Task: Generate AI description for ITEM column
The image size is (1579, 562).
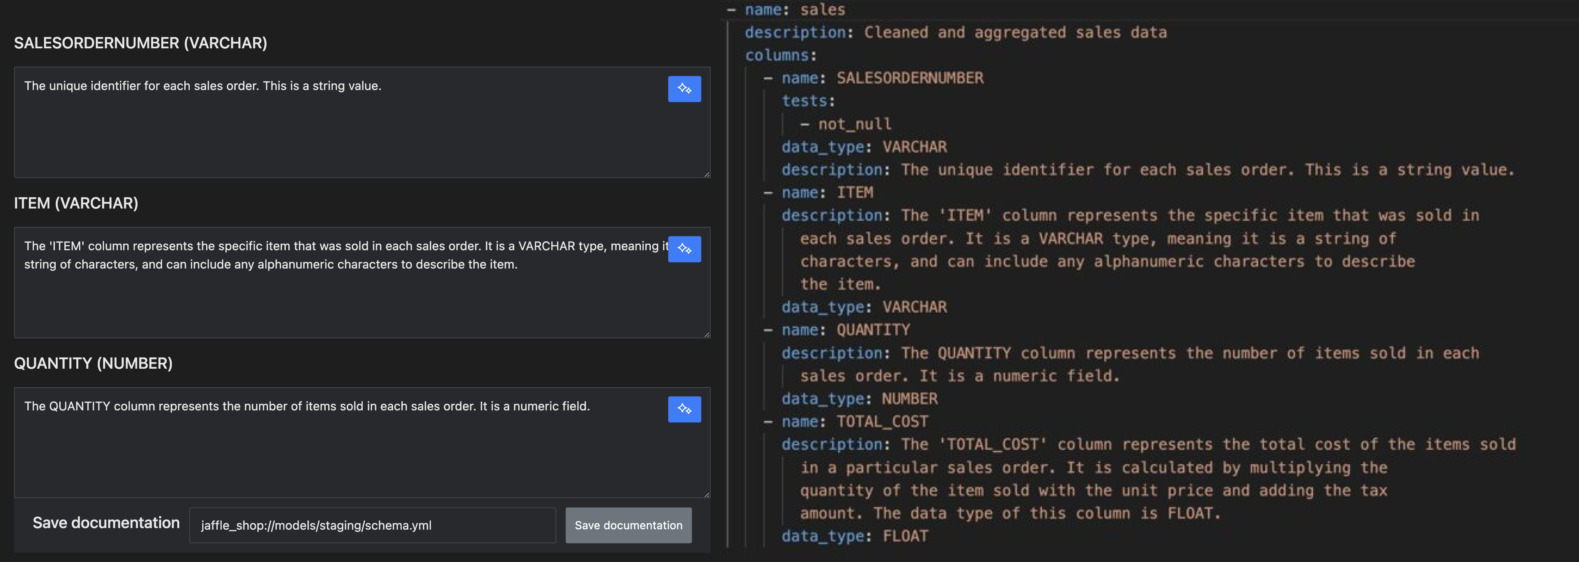Action: pos(684,249)
